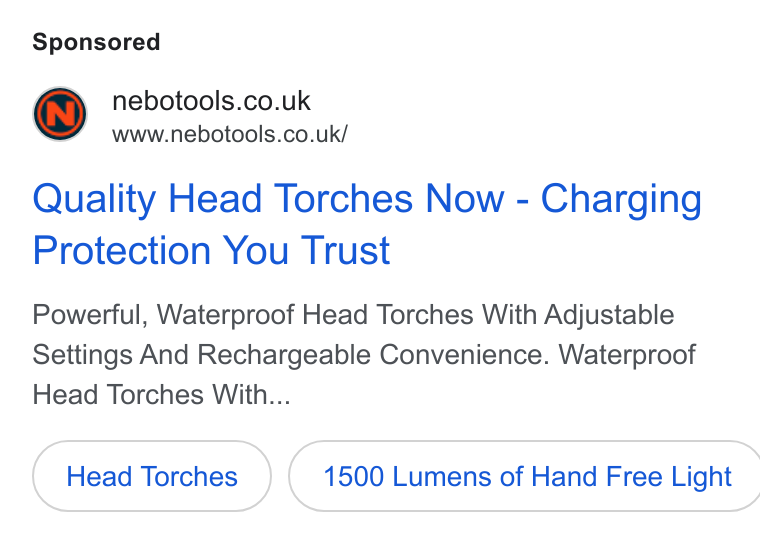
Task: Visit the advertiser via the circular favicon
Action: pos(60,114)
